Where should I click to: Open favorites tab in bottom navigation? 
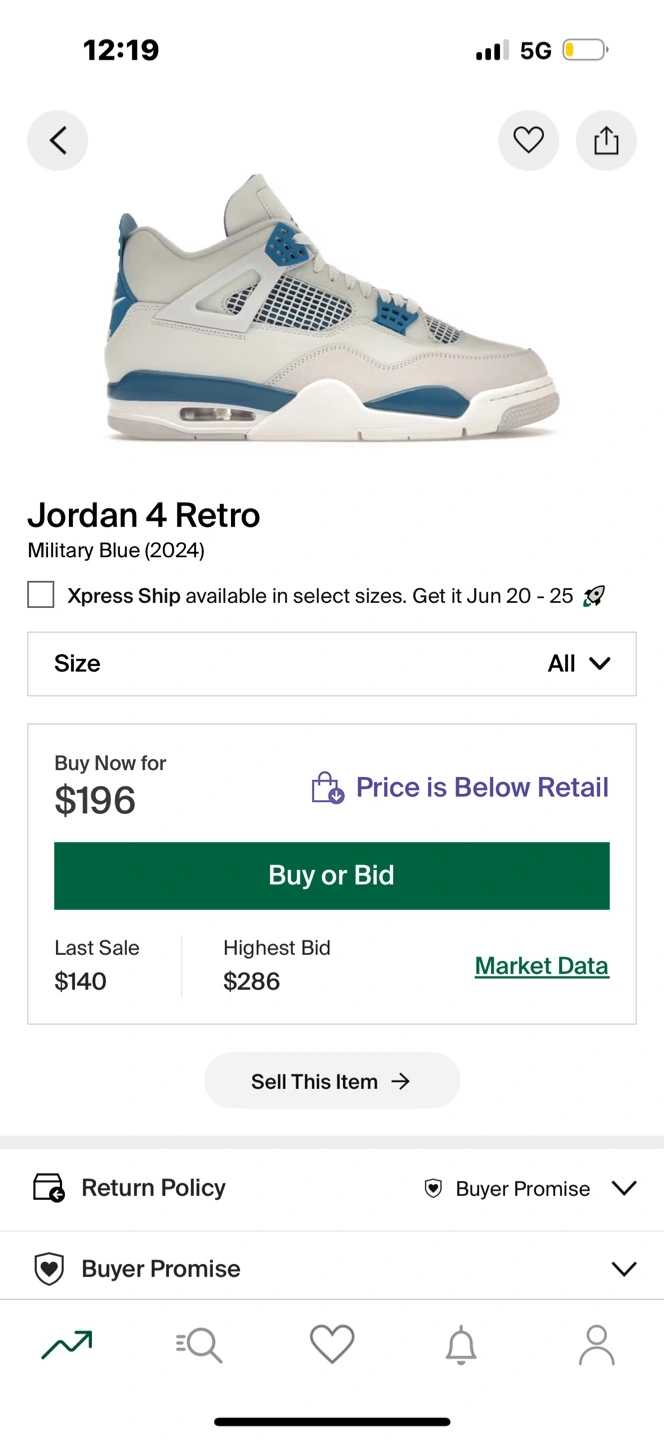pos(332,1345)
